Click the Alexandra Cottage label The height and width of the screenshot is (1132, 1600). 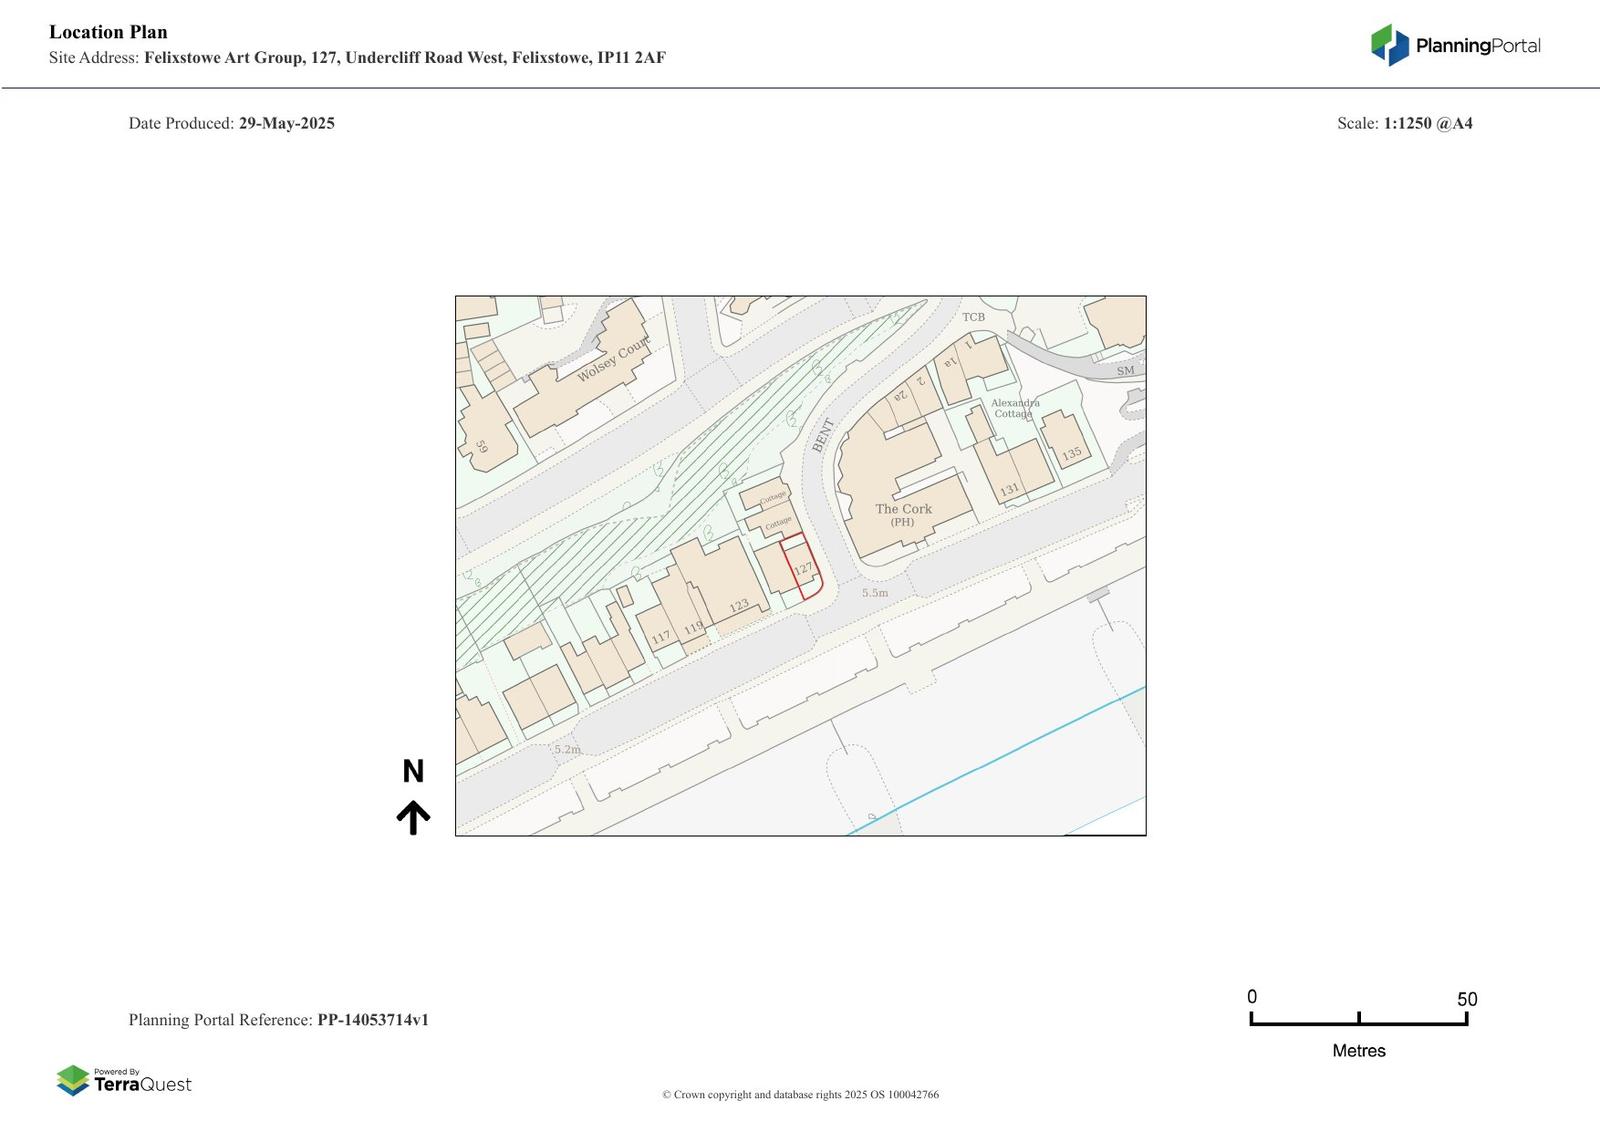tap(1015, 408)
